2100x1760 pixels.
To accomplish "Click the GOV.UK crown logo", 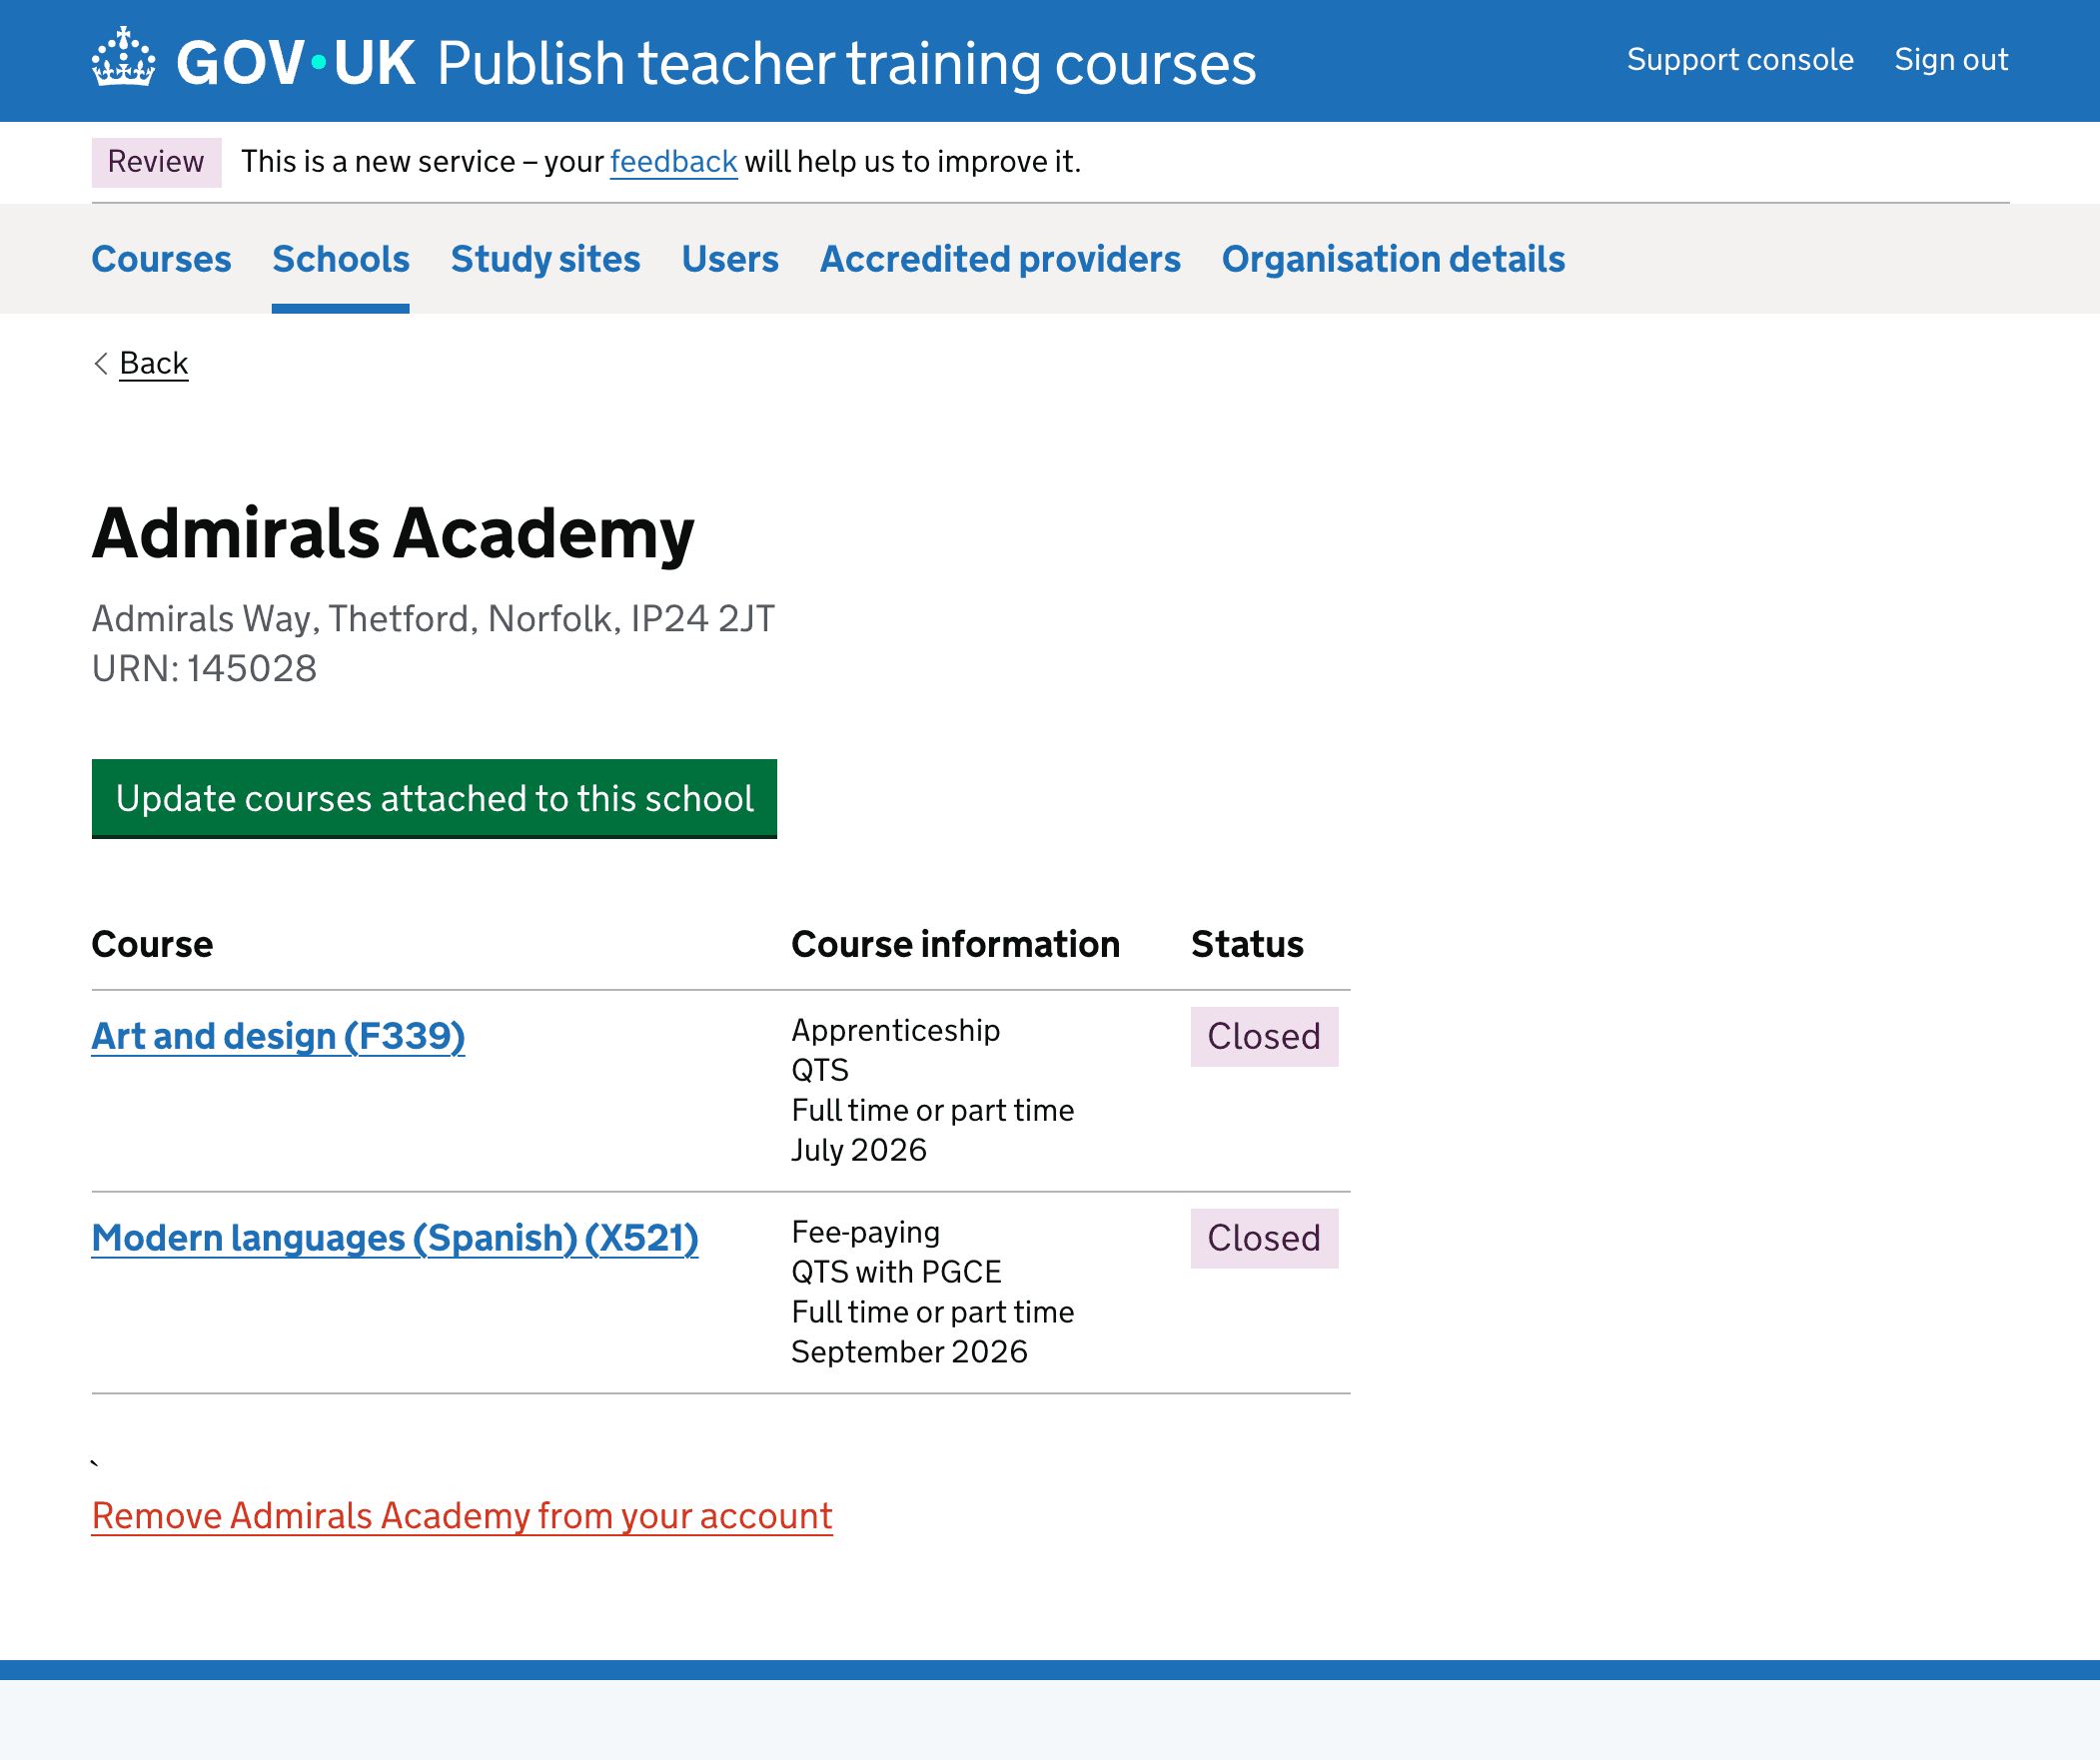I will coord(124,58).
